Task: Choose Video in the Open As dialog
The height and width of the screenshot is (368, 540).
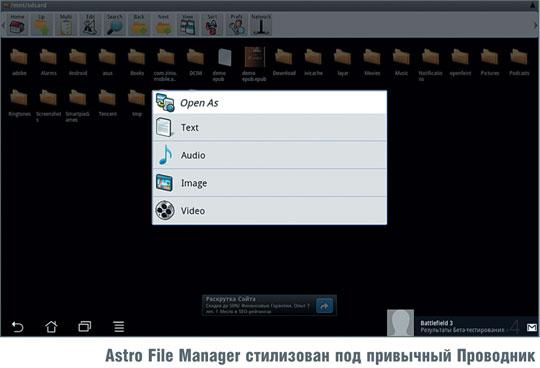Action: point(269,210)
